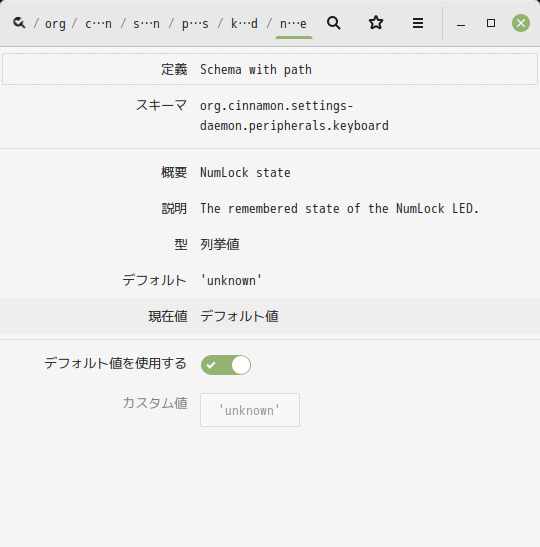The image size is (540, 547).
Task: Click the 現在値 'デフォルト値' row
Action: pos(270,316)
